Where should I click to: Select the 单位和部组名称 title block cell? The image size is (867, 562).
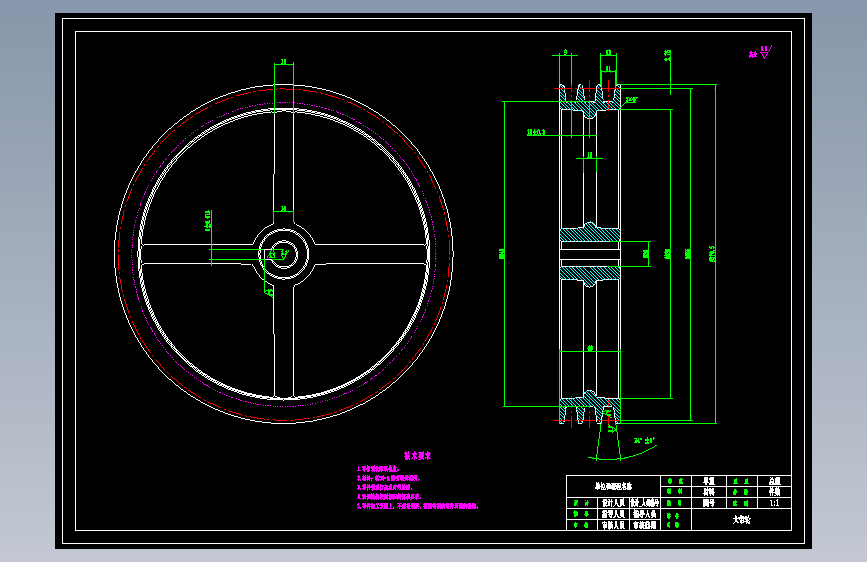(613, 487)
